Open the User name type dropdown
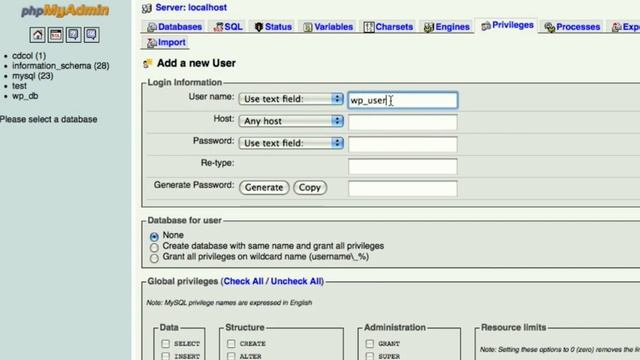 tap(291, 99)
